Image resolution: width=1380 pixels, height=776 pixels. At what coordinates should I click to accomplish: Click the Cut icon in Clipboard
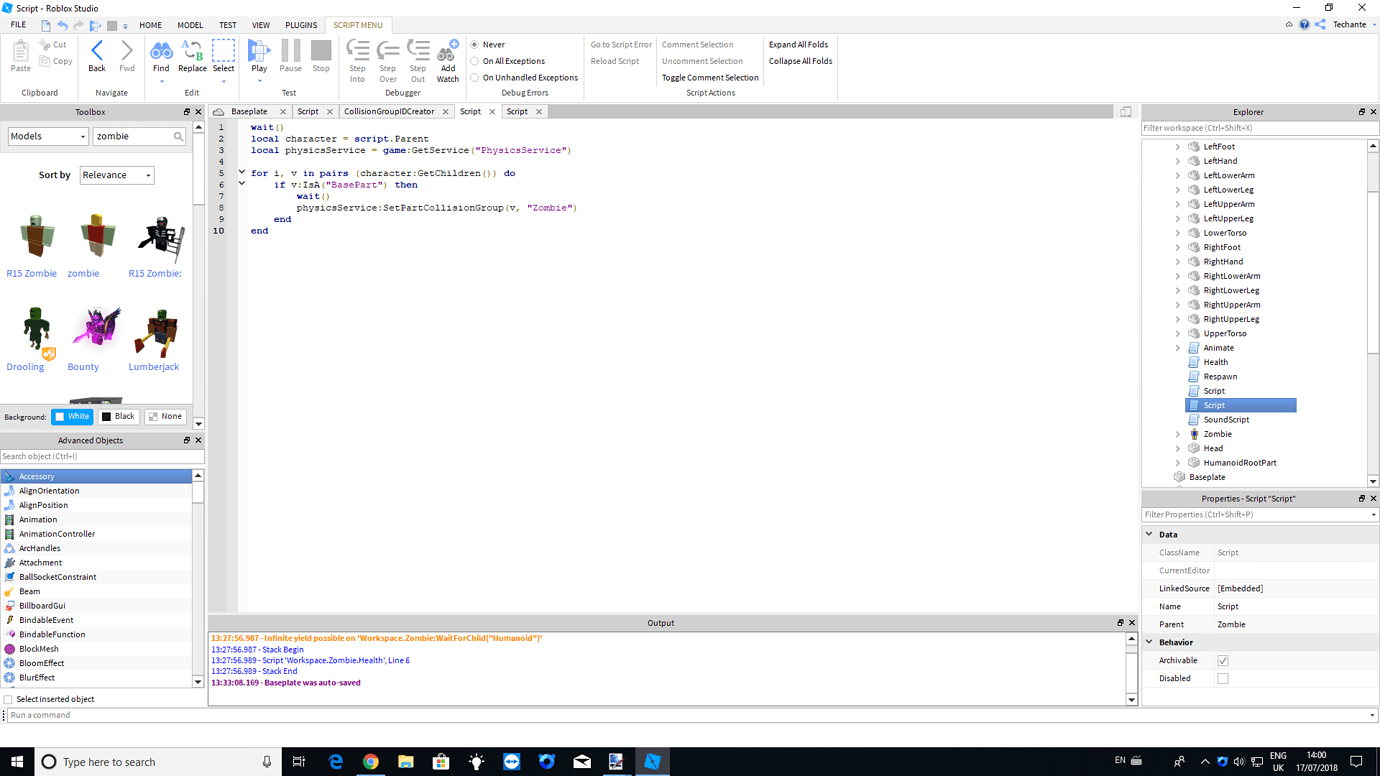point(45,45)
